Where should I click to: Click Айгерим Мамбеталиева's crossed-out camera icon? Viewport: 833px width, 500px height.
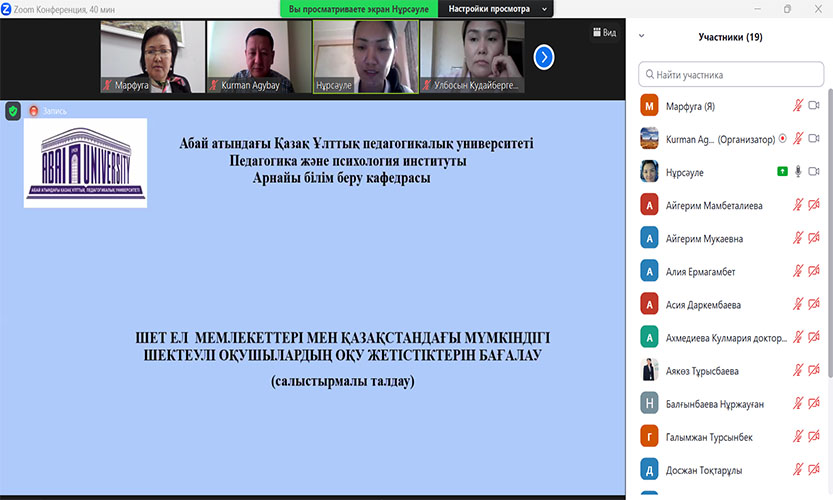click(814, 205)
